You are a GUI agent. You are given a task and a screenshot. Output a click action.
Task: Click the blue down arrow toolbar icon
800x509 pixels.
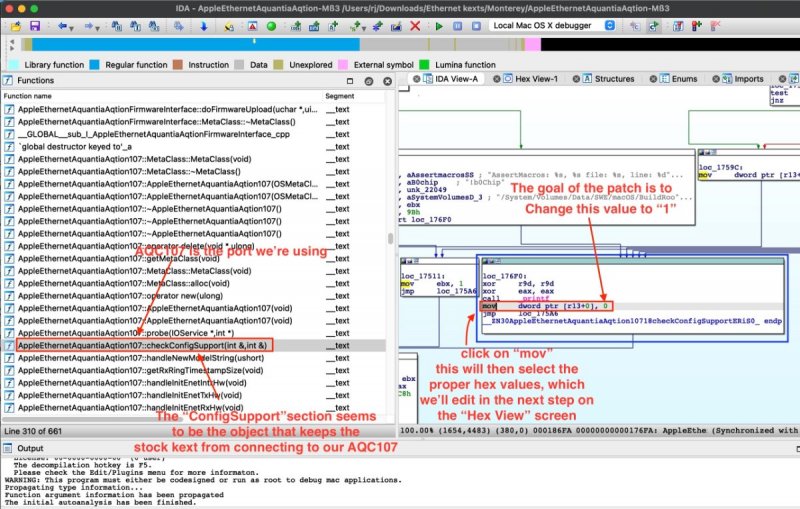(x=204, y=25)
